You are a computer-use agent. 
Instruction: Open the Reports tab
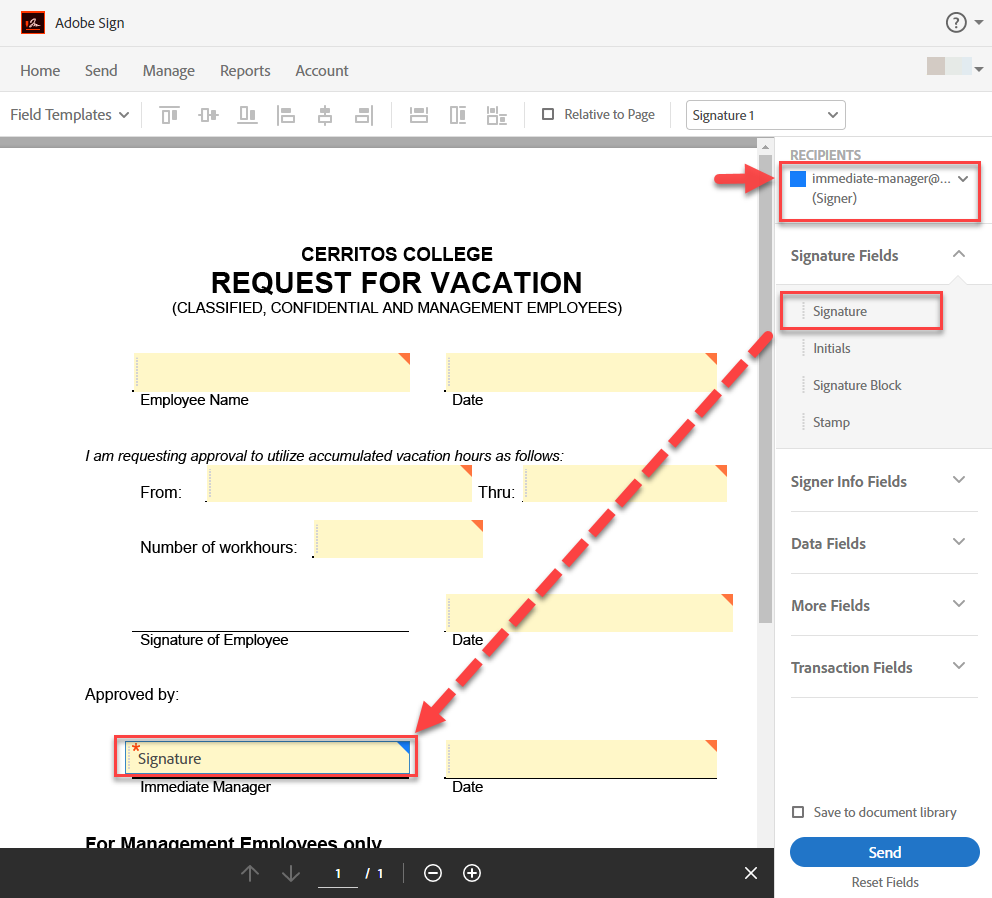tap(245, 70)
